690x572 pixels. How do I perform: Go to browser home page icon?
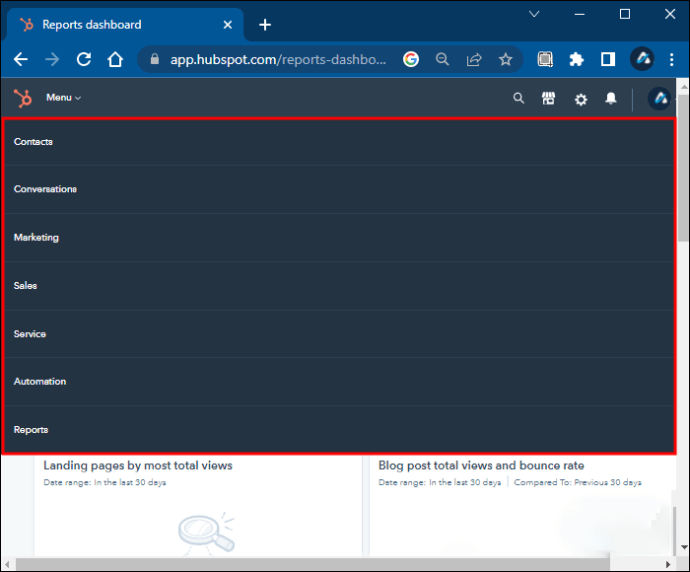pyautogui.click(x=115, y=59)
